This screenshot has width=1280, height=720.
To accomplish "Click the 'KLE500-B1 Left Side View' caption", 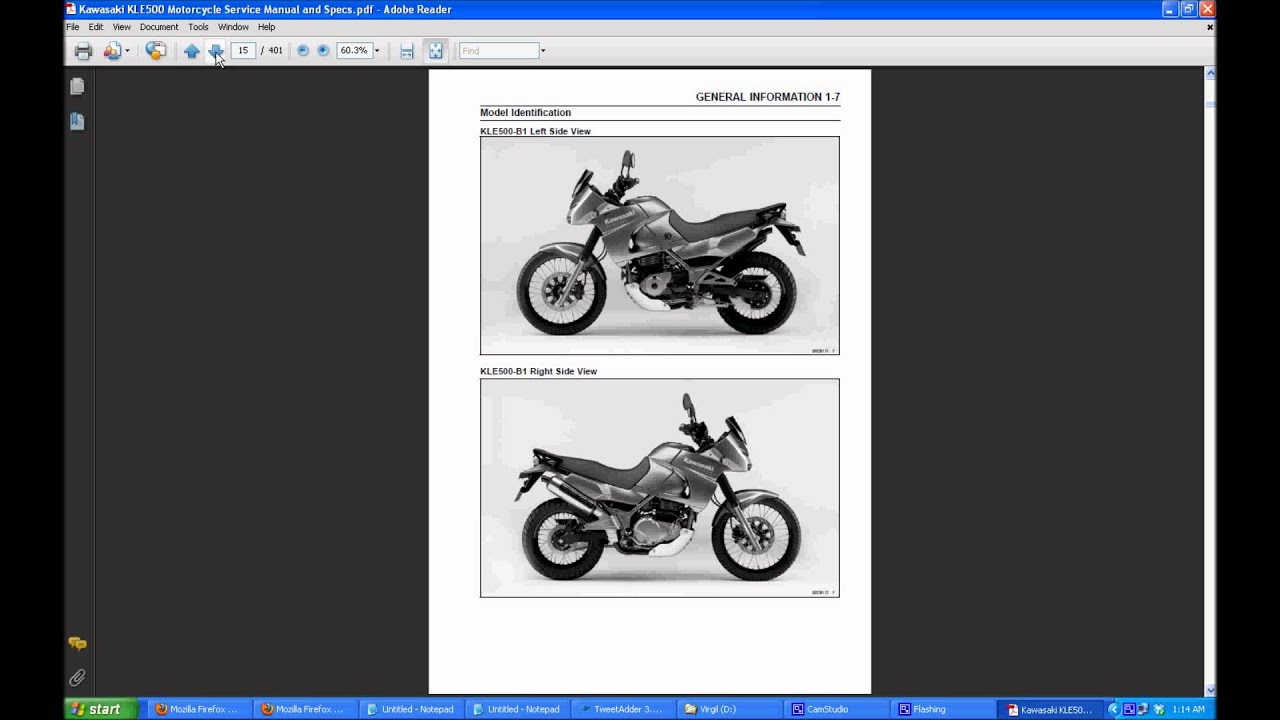I will [535, 131].
